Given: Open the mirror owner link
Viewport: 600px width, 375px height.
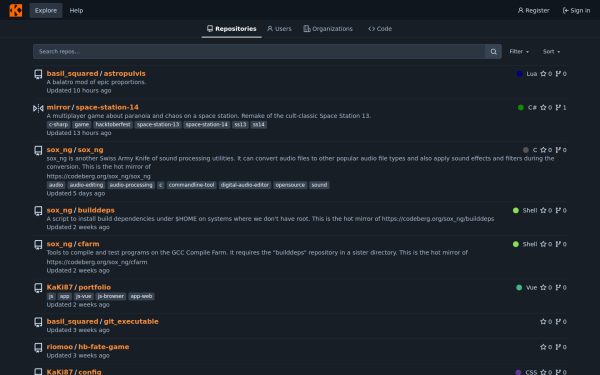Looking at the screenshot, I should pyautogui.click(x=59, y=108).
